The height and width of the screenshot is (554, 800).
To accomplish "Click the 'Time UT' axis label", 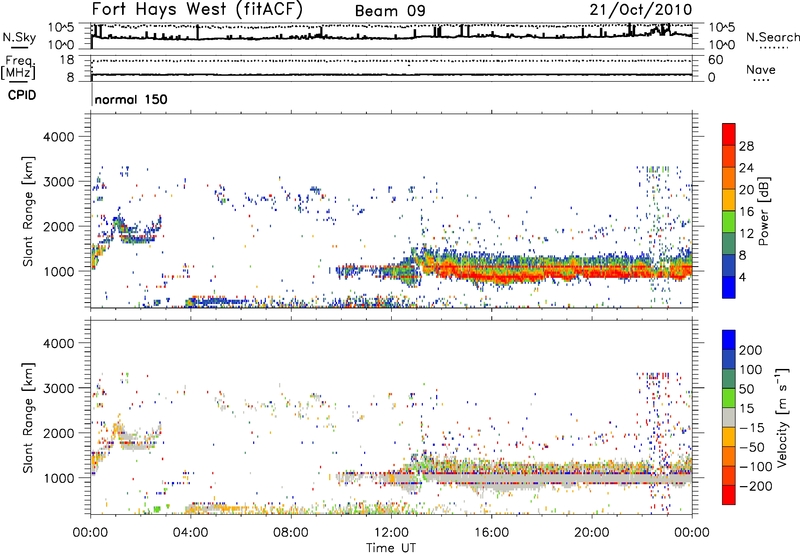I will (x=391, y=547).
